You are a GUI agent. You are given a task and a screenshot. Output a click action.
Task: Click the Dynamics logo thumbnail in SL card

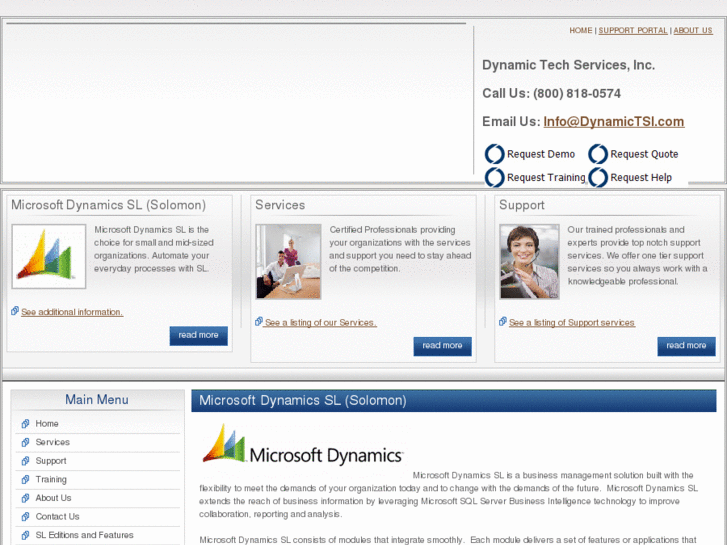(x=49, y=256)
